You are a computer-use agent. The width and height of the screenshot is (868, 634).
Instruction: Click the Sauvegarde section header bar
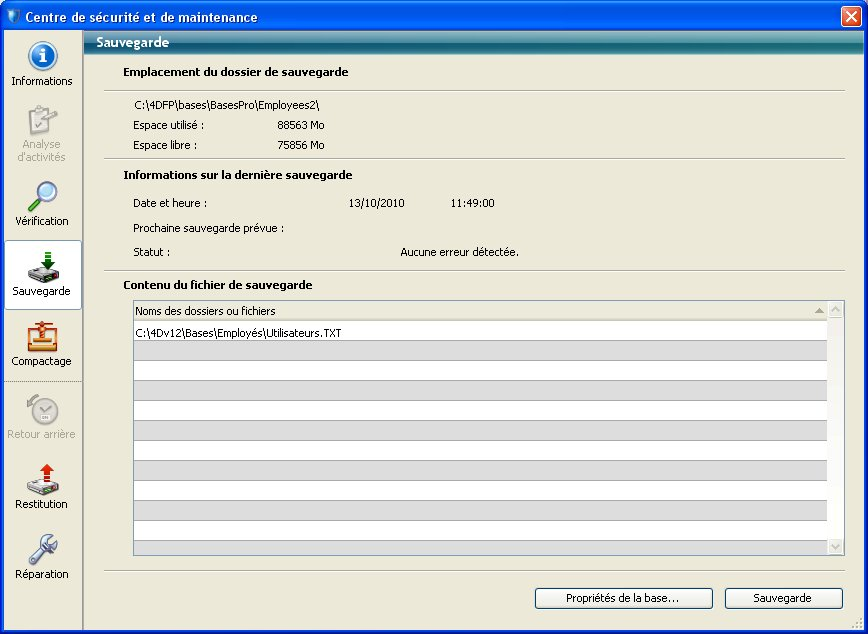tap(470, 43)
